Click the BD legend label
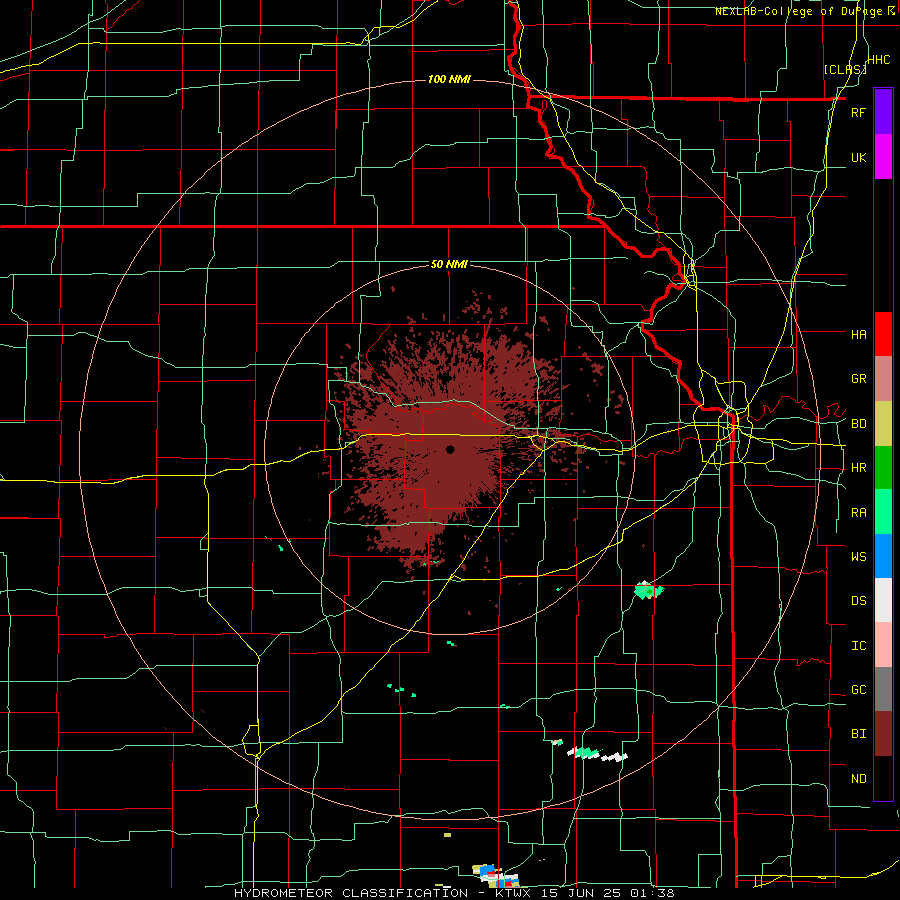Image resolution: width=900 pixels, height=900 pixels. click(858, 424)
